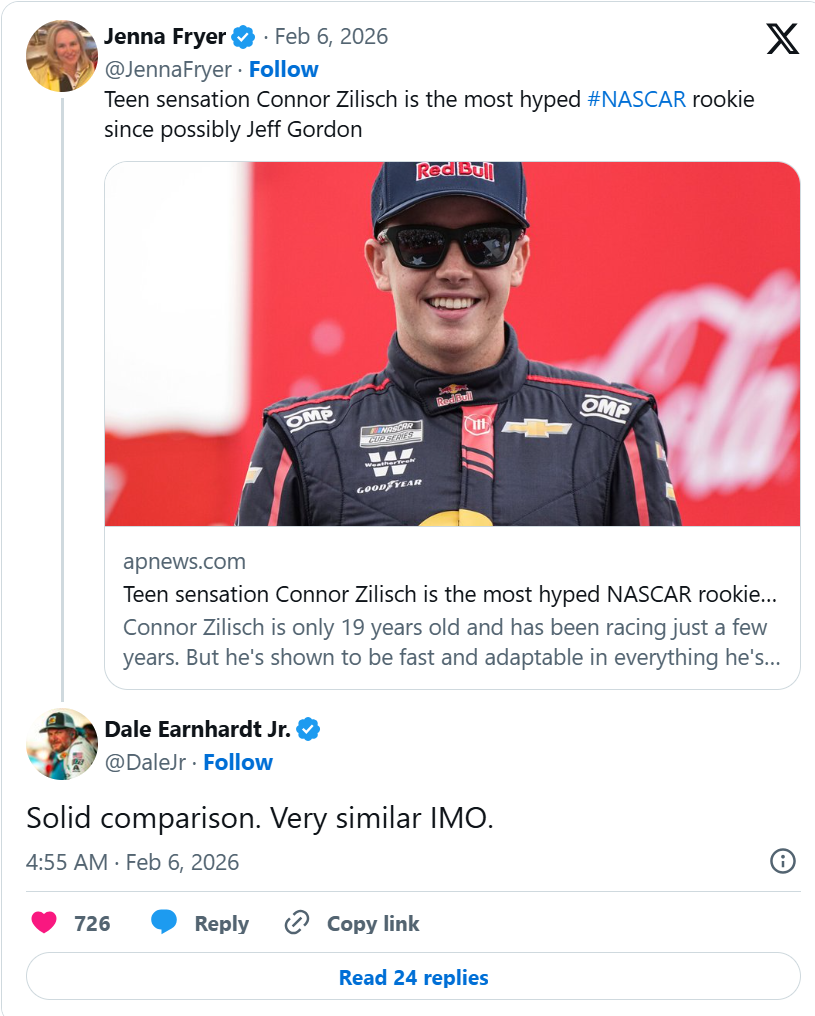Follow Jenna Fryer
The image size is (815, 1016).
coord(283,69)
